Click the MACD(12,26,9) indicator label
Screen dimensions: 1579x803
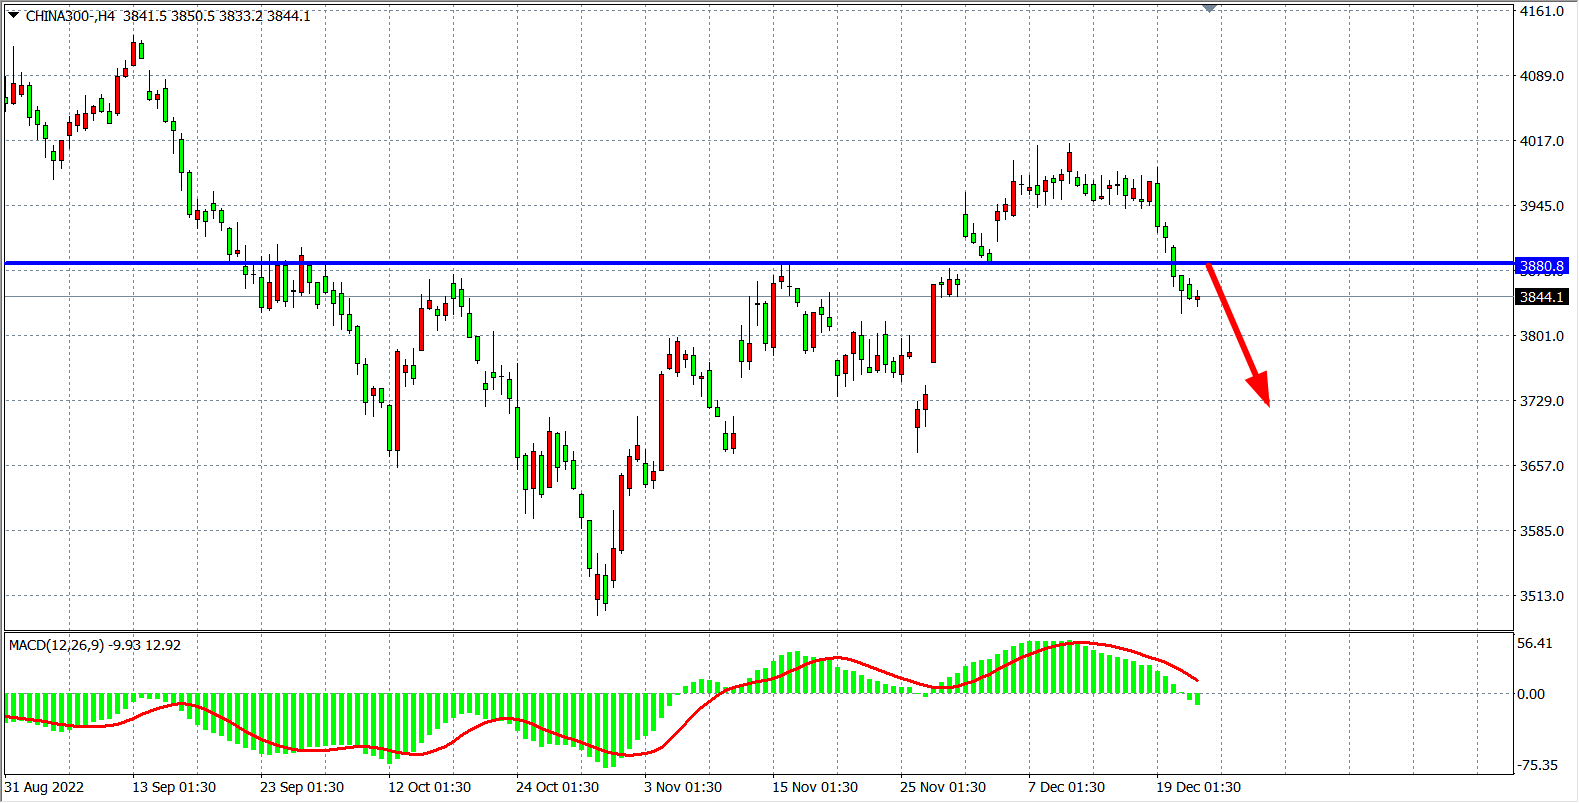pyautogui.click(x=56, y=645)
